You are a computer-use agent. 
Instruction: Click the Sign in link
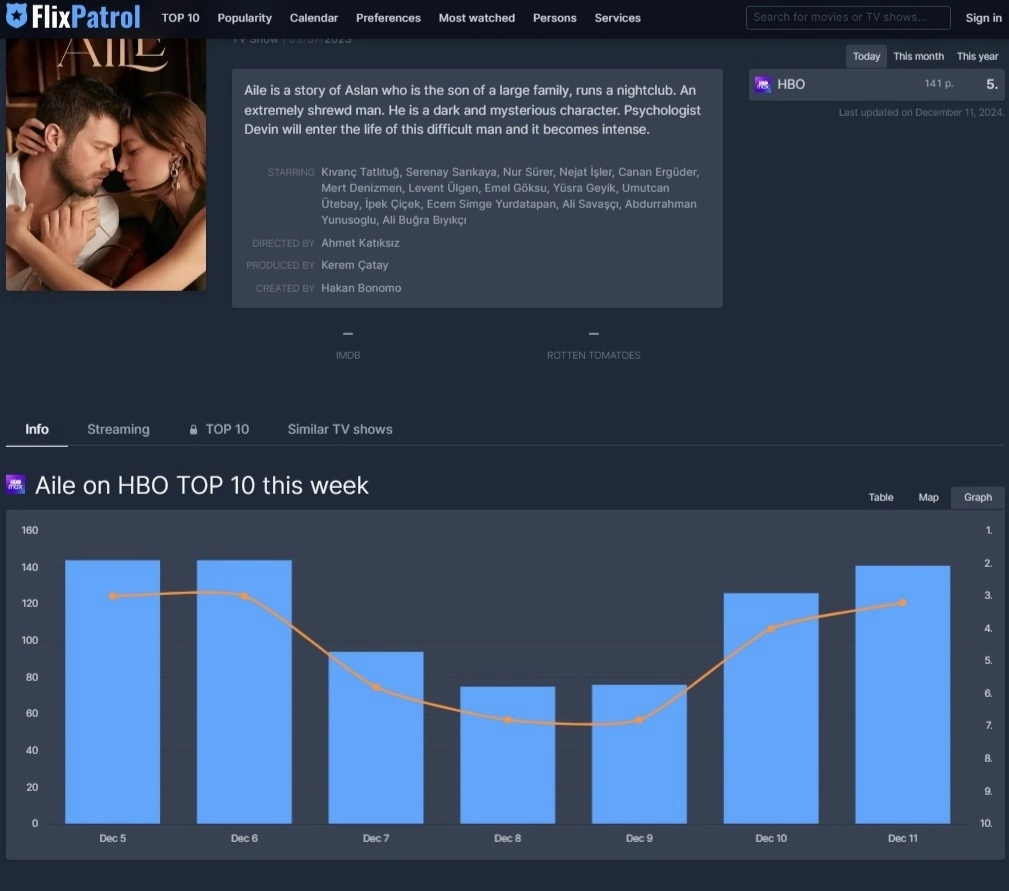[x=983, y=18]
